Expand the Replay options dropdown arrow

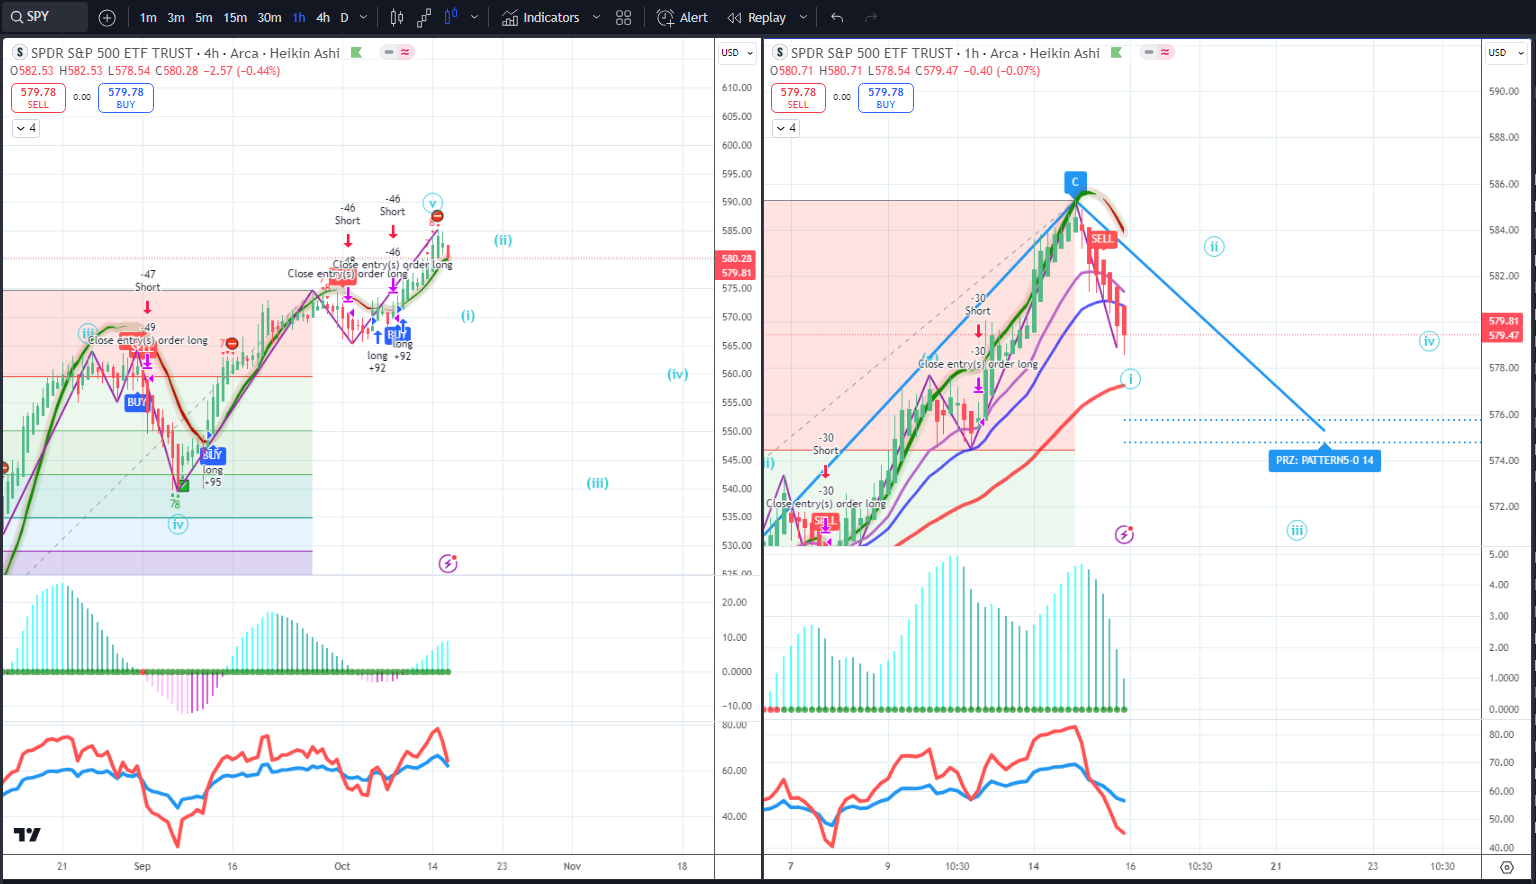click(803, 17)
